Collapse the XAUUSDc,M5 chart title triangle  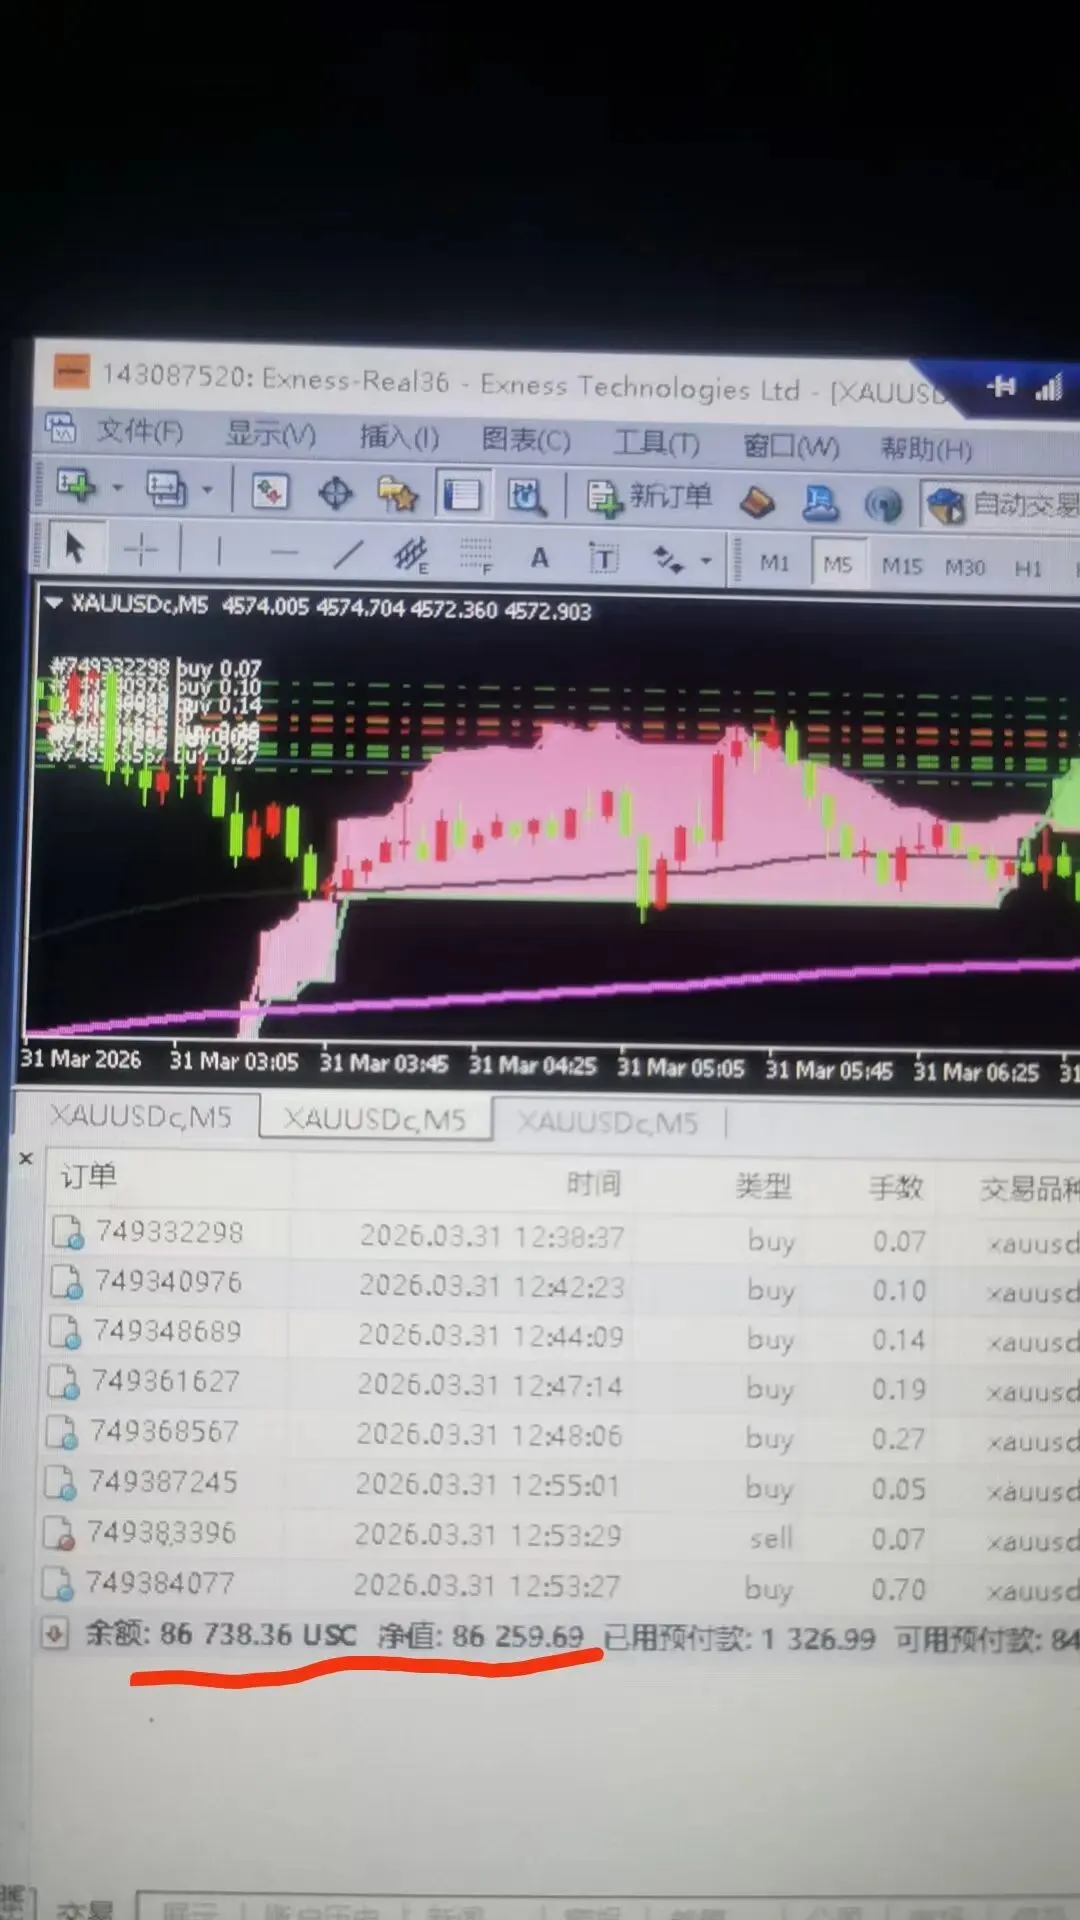pos(53,603)
